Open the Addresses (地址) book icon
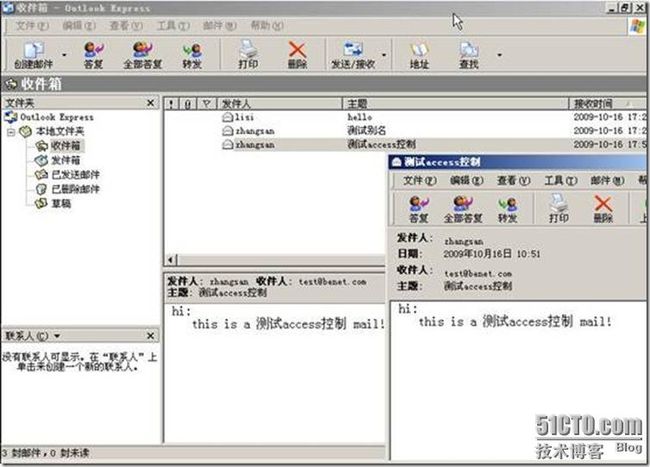The width and height of the screenshot is (650, 467). tap(419, 55)
